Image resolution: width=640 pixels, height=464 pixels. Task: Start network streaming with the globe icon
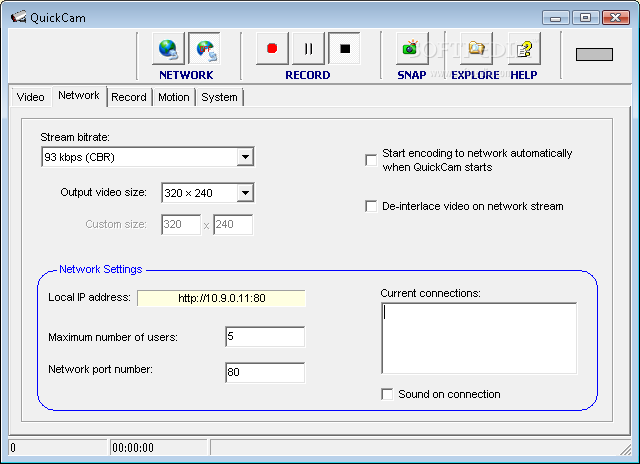(x=168, y=49)
